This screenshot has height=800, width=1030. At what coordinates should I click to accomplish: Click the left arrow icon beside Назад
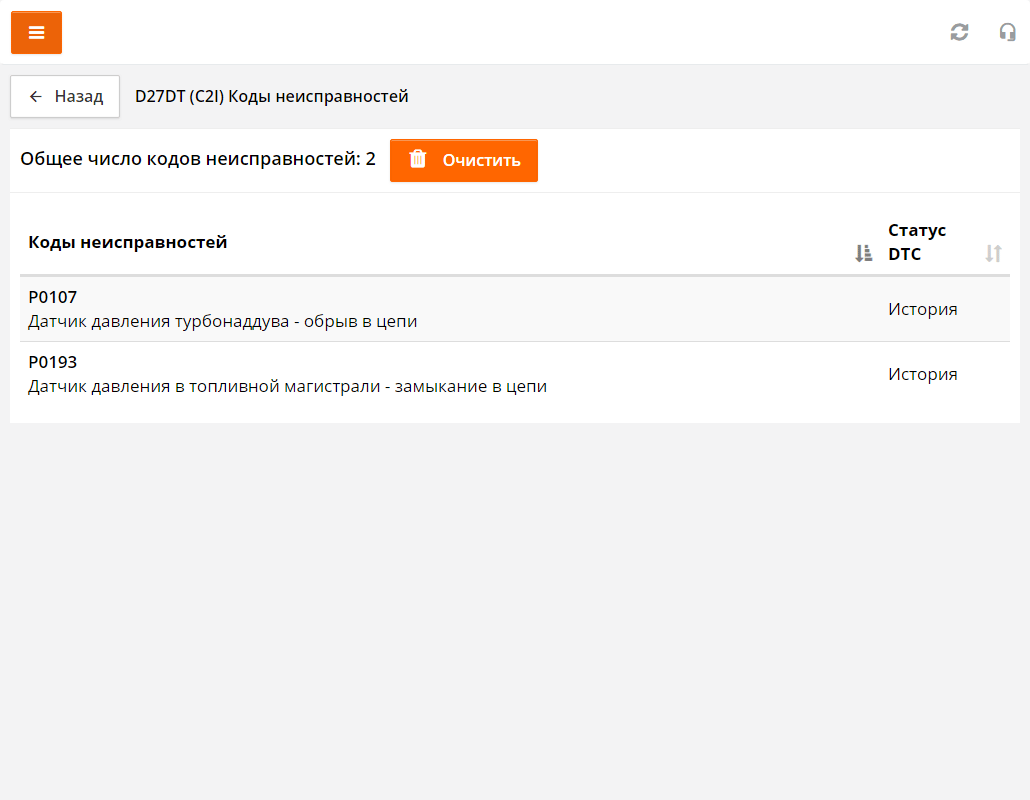click(x=36, y=97)
